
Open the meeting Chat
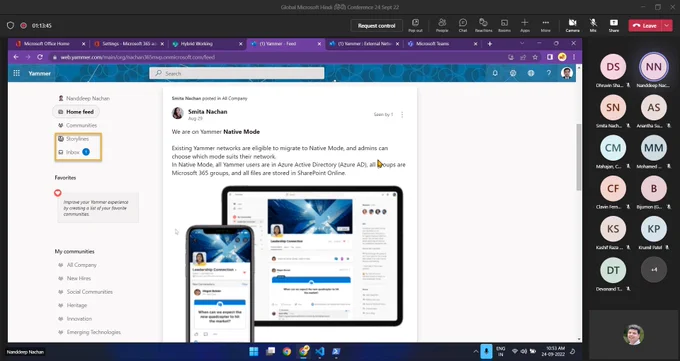463,25
